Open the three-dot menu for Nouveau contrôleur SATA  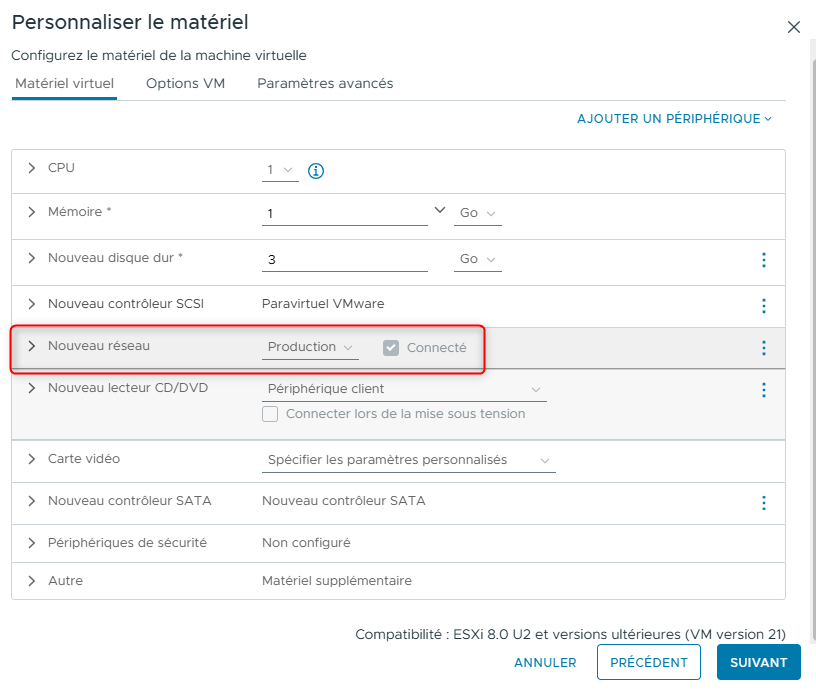pos(764,503)
